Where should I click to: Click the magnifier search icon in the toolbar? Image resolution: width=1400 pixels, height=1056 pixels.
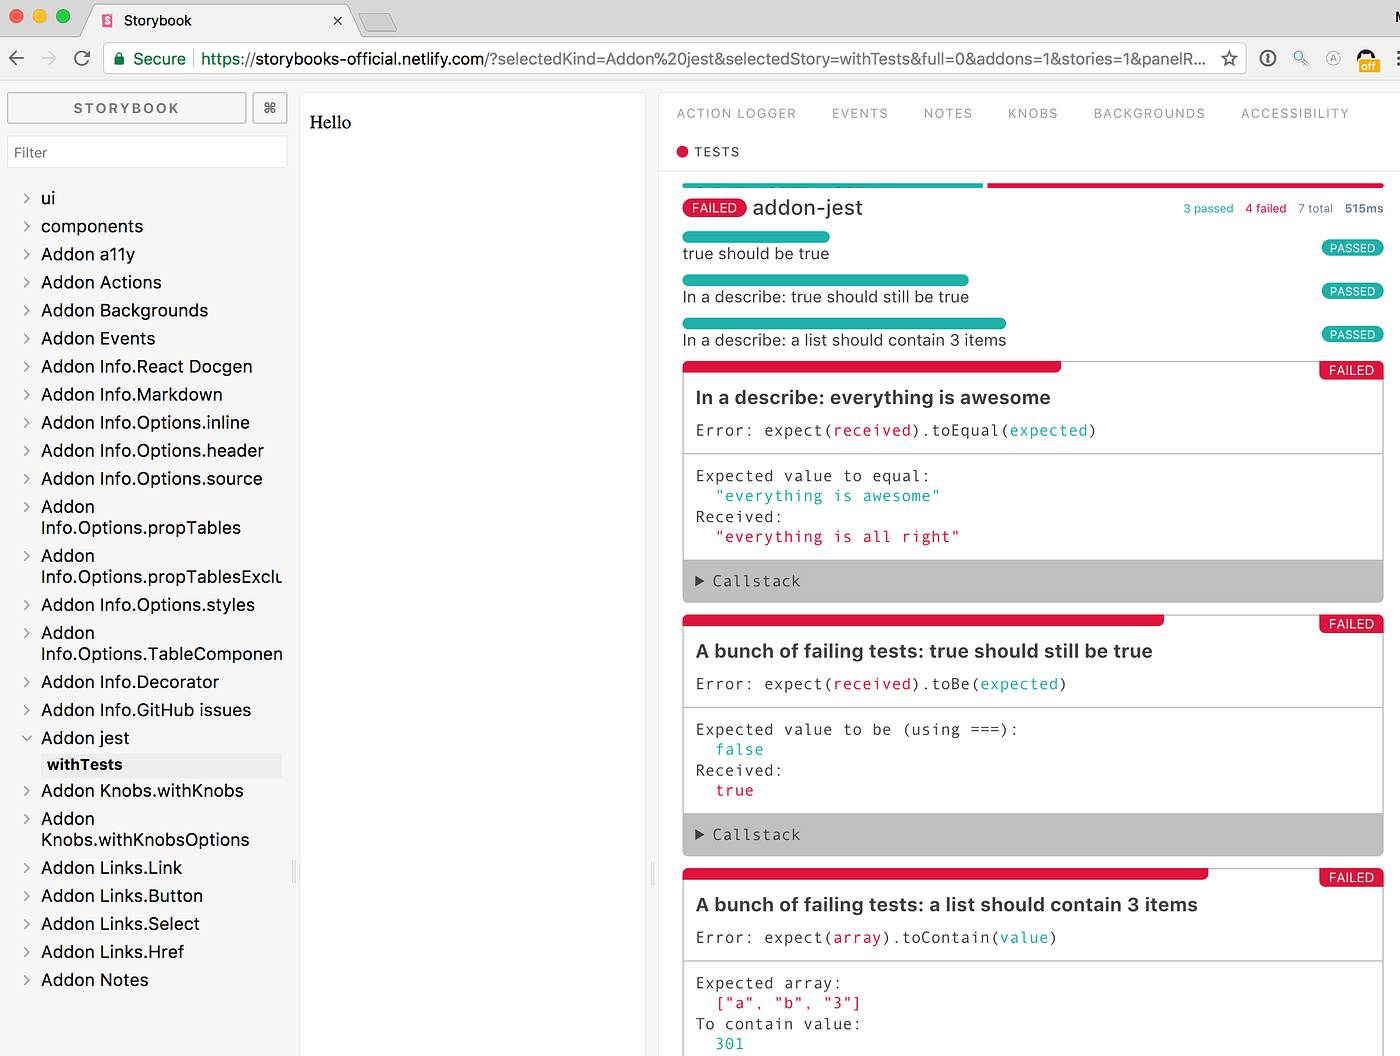click(x=1300, y=58)
